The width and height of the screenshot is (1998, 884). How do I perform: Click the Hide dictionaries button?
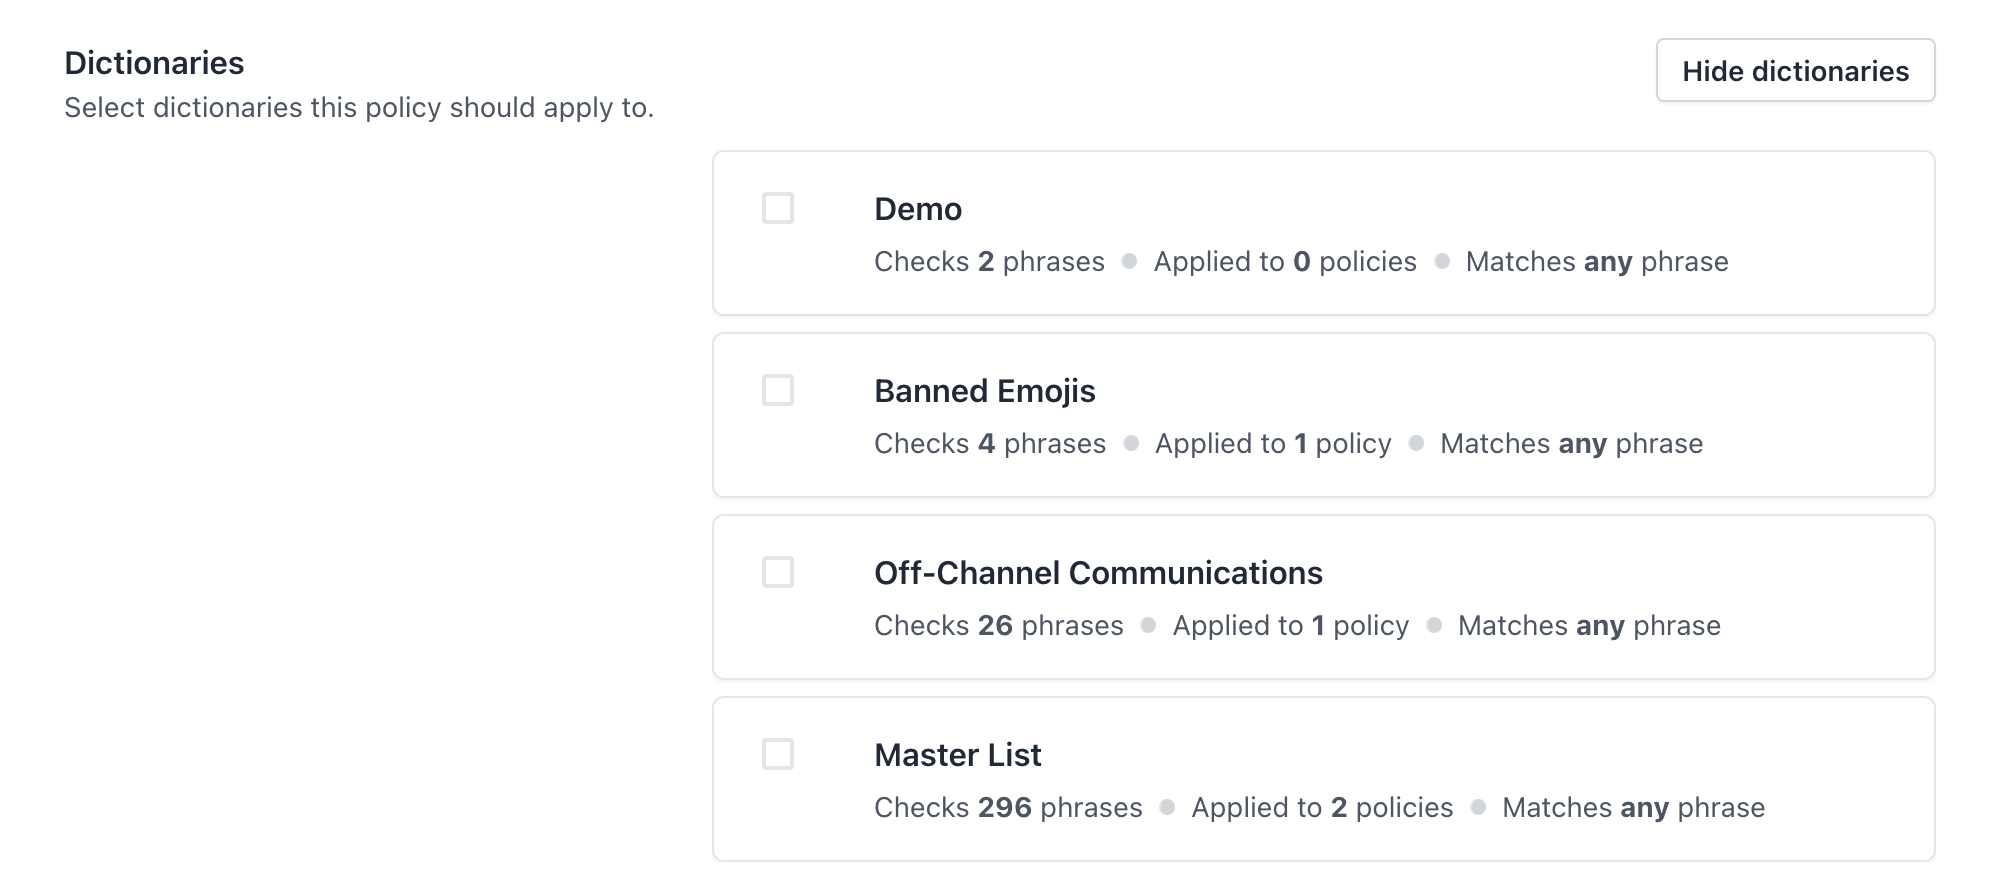(x=1793, y=70)
